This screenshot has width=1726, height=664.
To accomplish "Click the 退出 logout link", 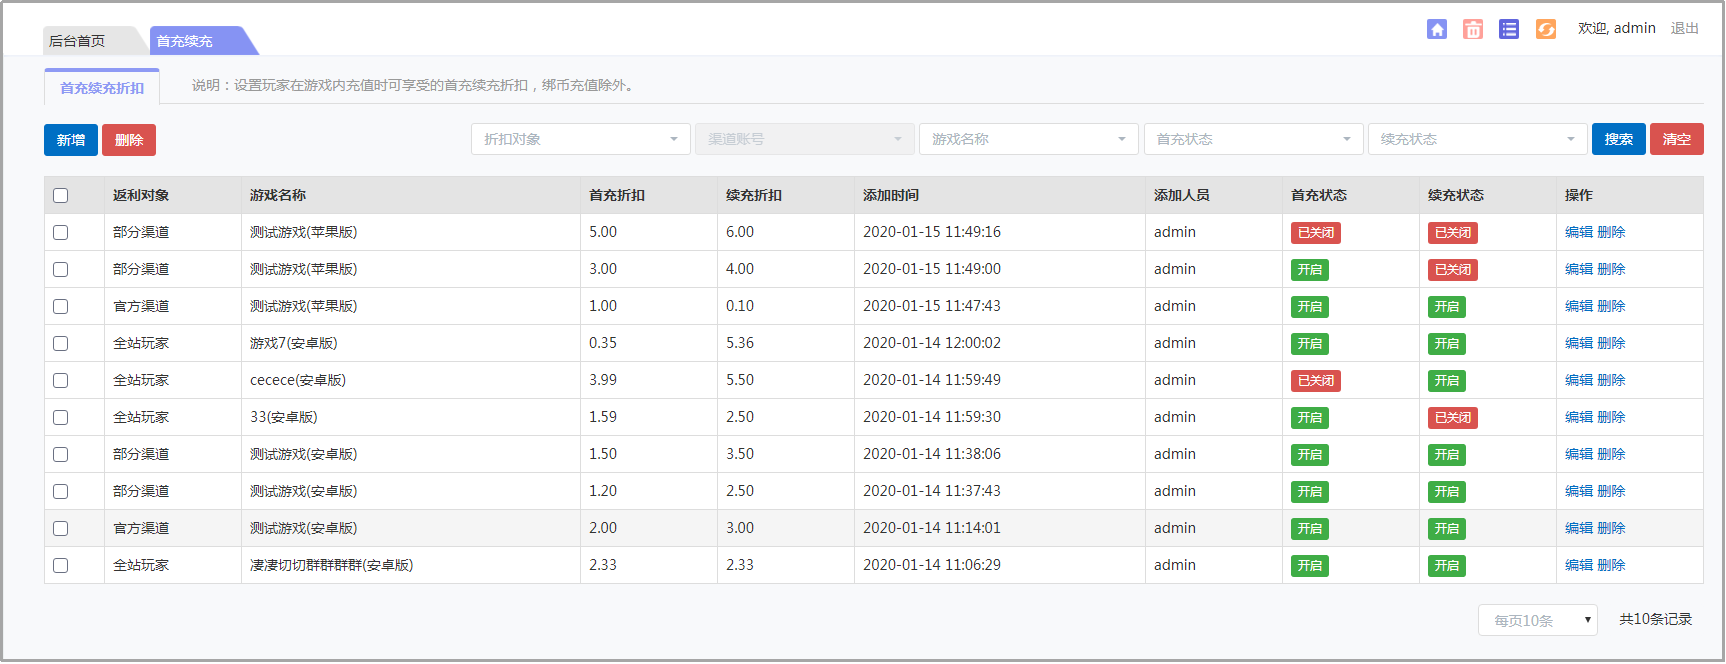I will pyautogui.click(x=1685, y=28).
